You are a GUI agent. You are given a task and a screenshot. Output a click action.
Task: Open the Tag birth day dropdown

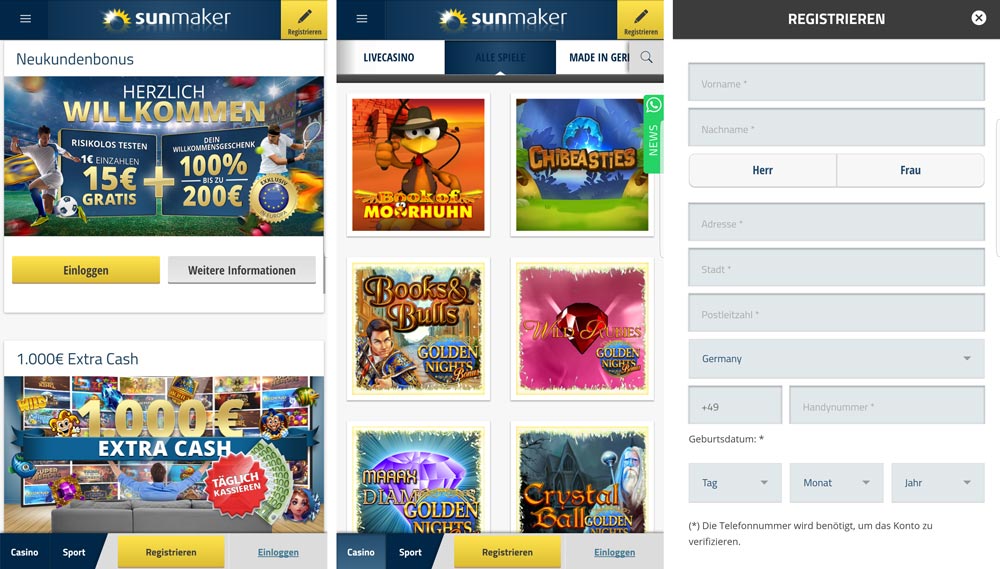[735, 483]
